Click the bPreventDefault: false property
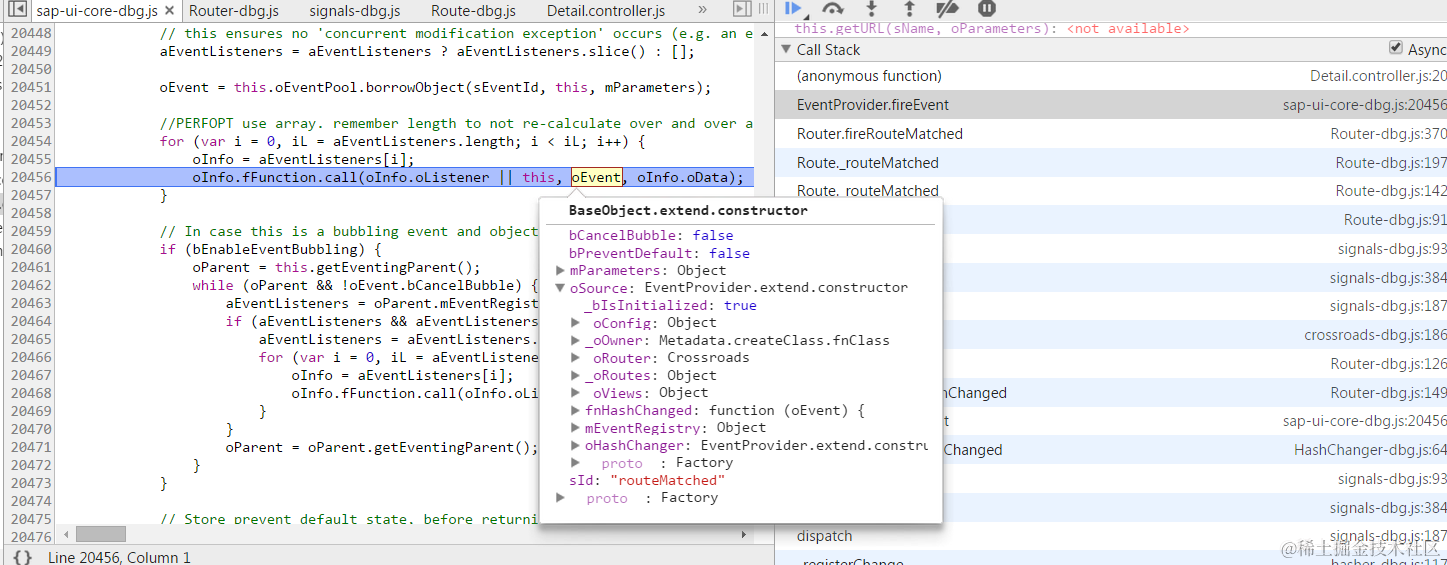Screen dimensions: 1447x565 (x=659, y=253)
